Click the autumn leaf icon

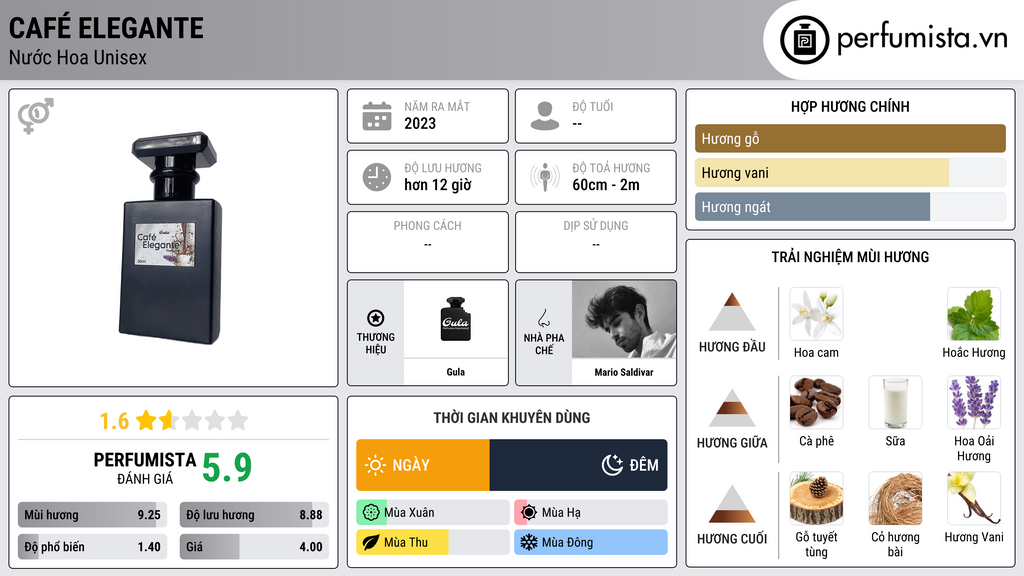(371, 542)
